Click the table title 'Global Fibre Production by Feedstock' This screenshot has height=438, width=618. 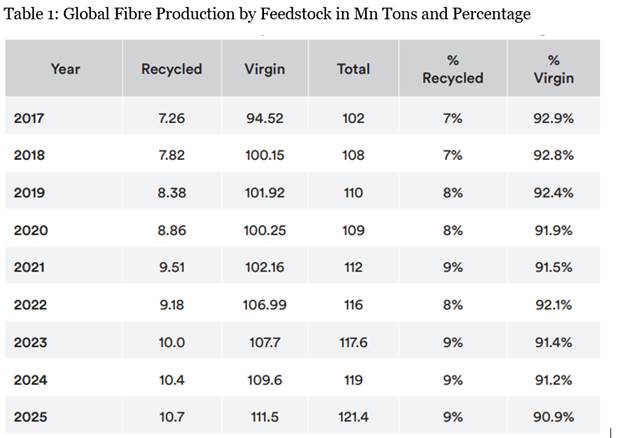(267, 14)
